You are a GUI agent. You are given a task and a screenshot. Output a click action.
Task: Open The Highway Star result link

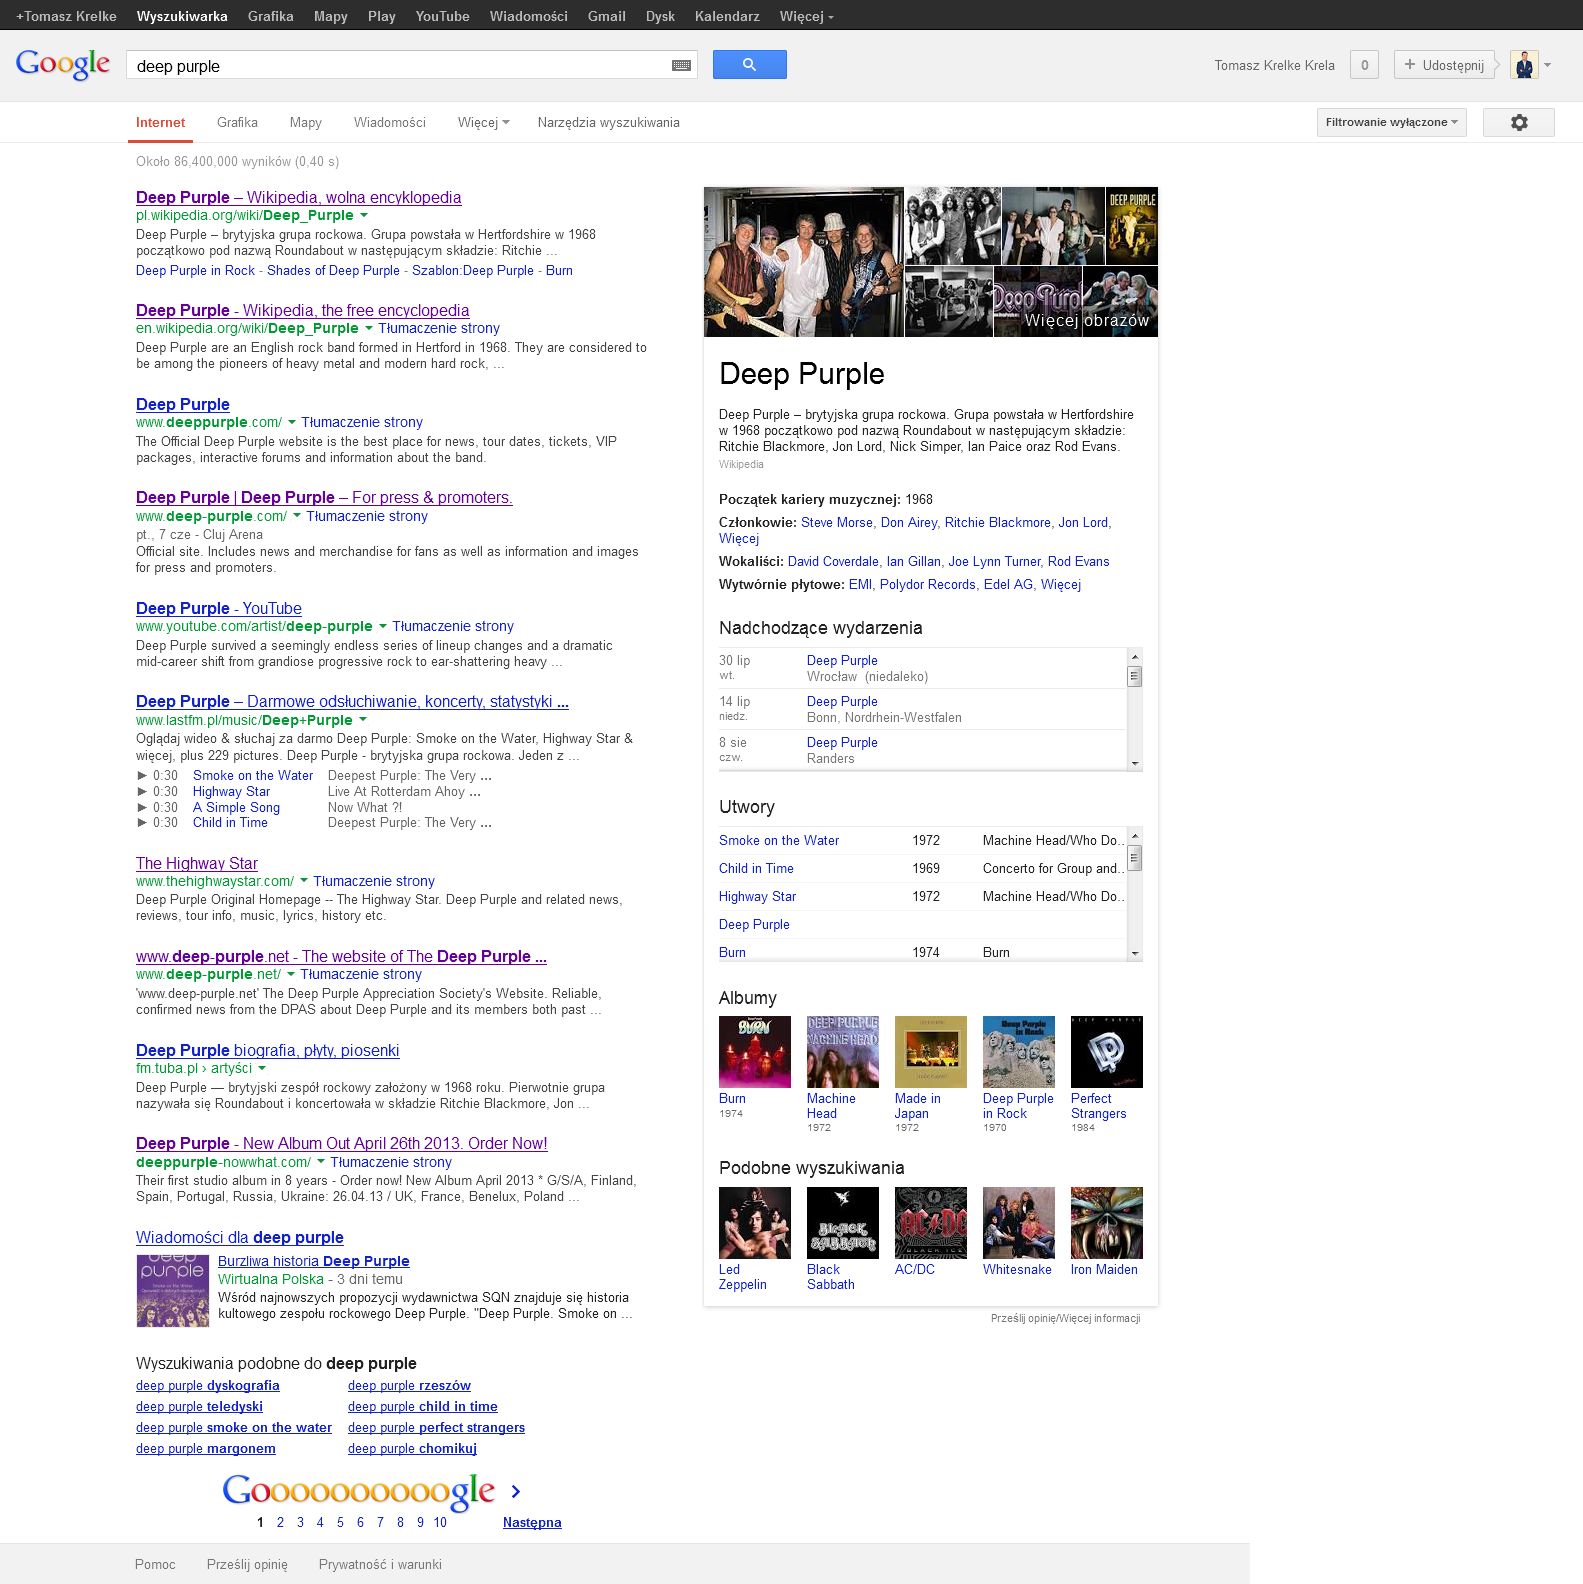point(197,864)
